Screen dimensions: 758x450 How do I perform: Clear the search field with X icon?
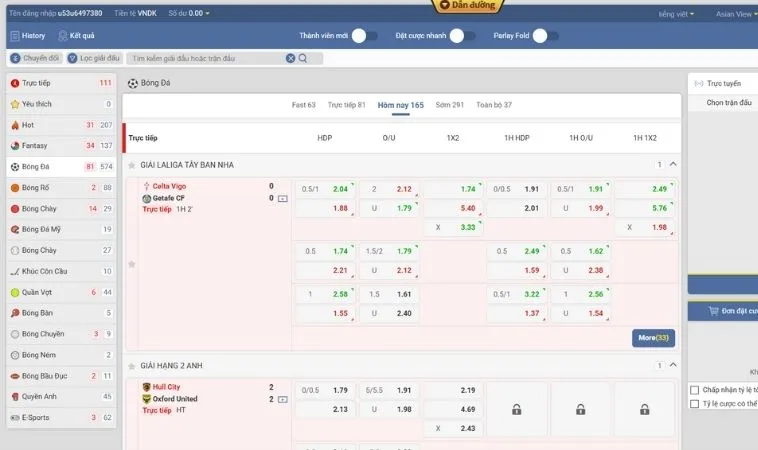(x=291, y=59)
